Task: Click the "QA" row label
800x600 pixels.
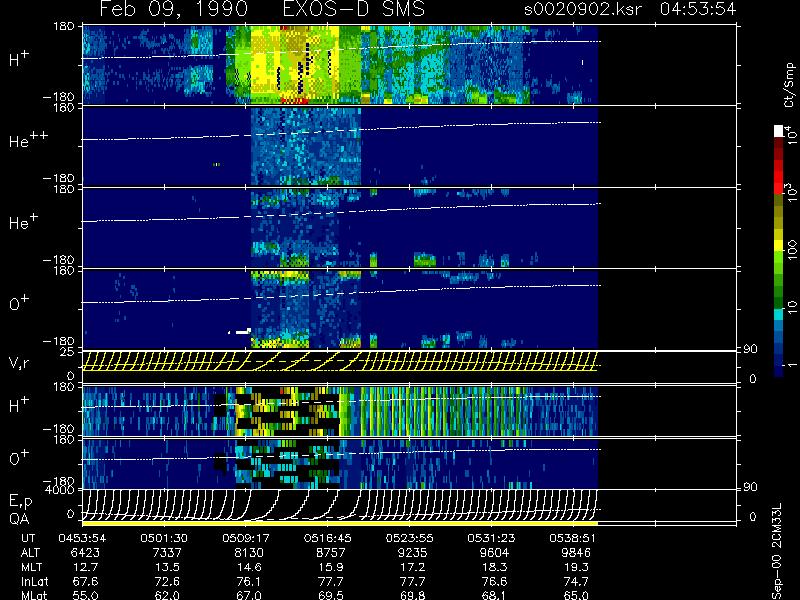Action: pyautogui.click(x=19, y=519)
